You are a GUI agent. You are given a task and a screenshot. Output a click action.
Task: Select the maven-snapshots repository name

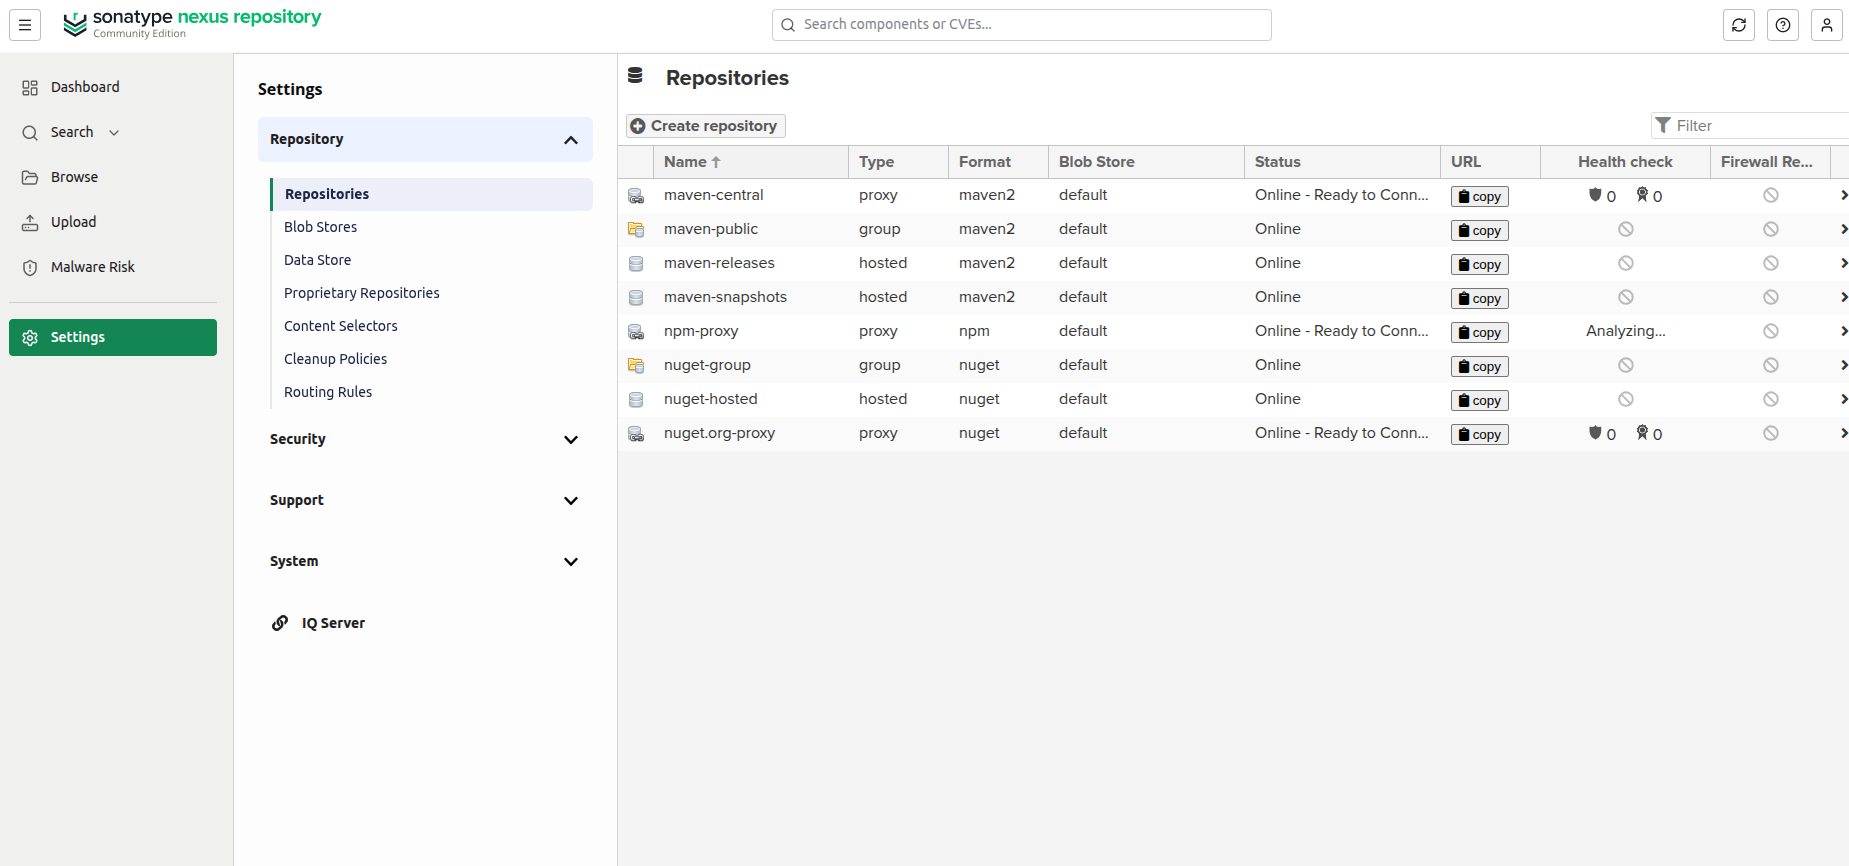pos(725,297)
